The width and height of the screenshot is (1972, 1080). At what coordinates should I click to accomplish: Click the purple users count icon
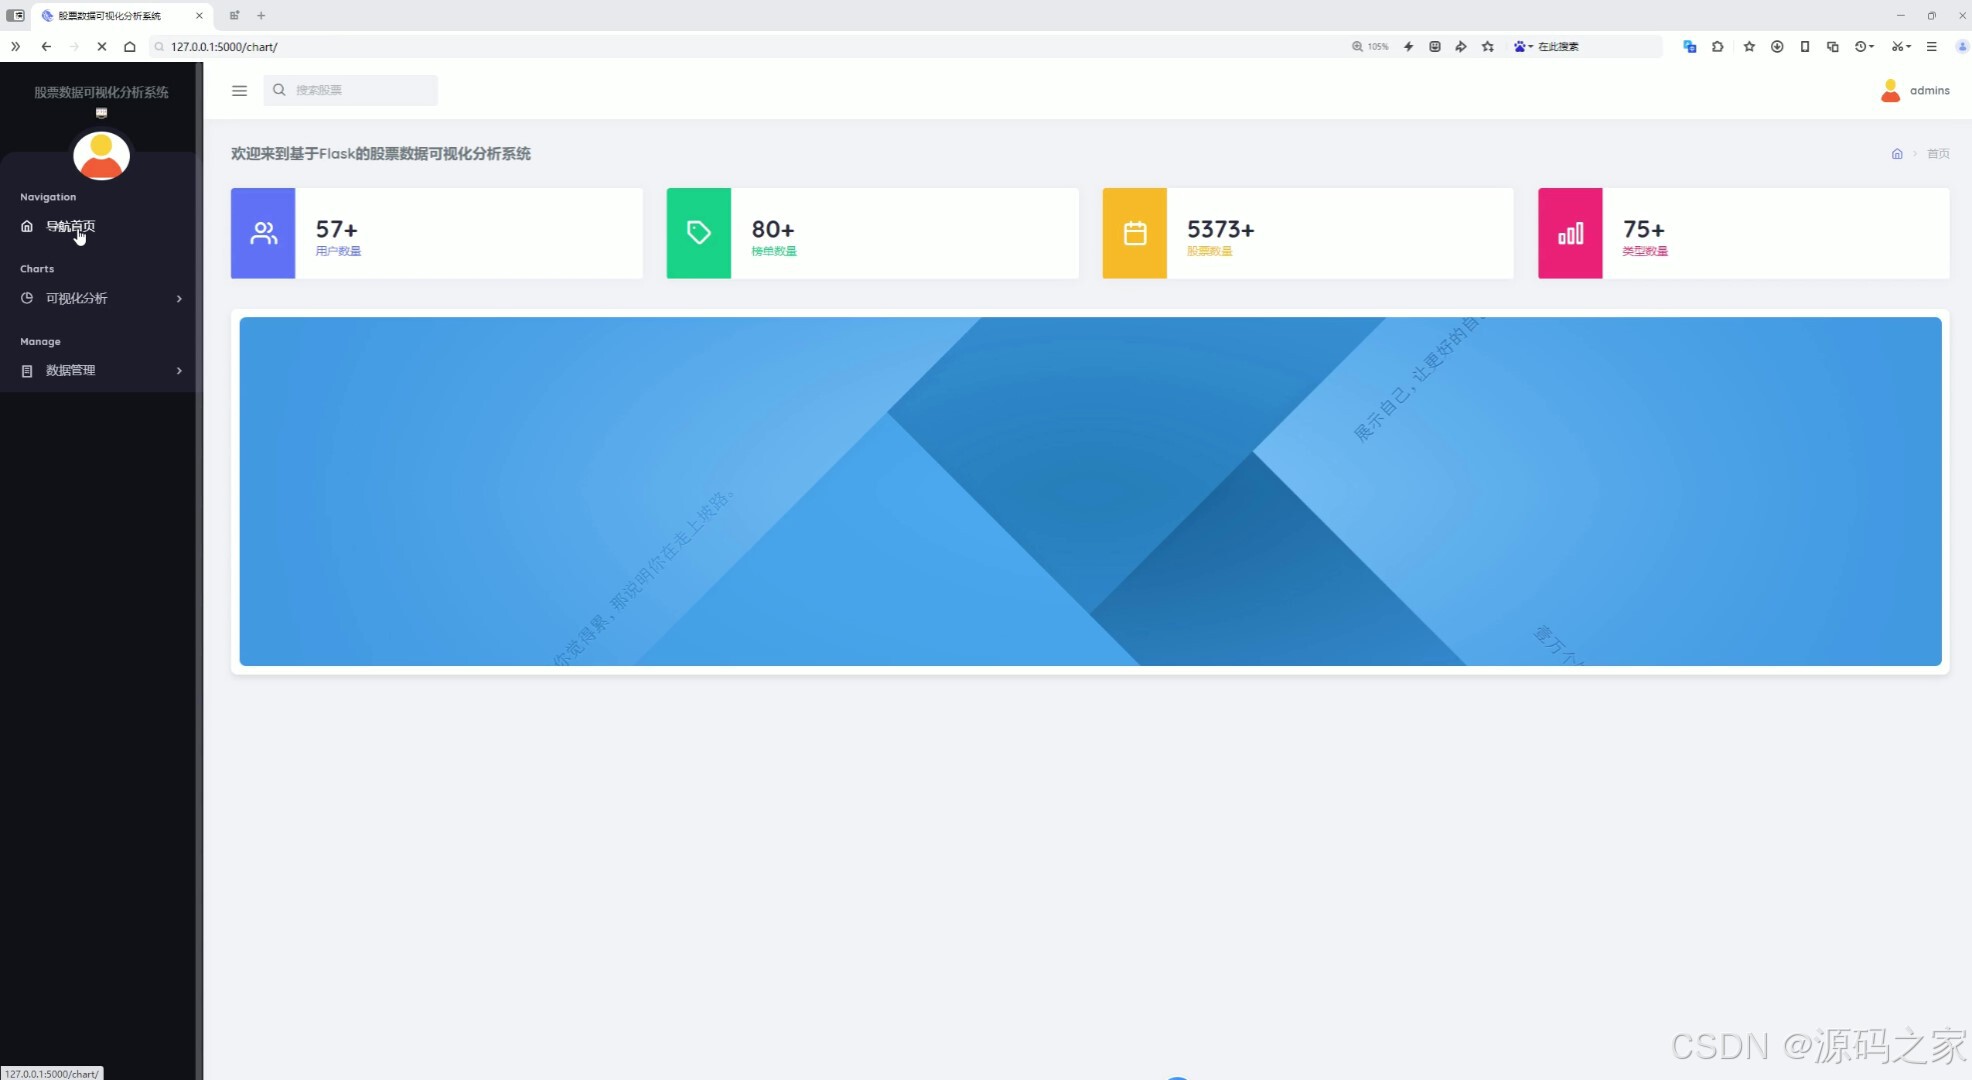[263, 233]
